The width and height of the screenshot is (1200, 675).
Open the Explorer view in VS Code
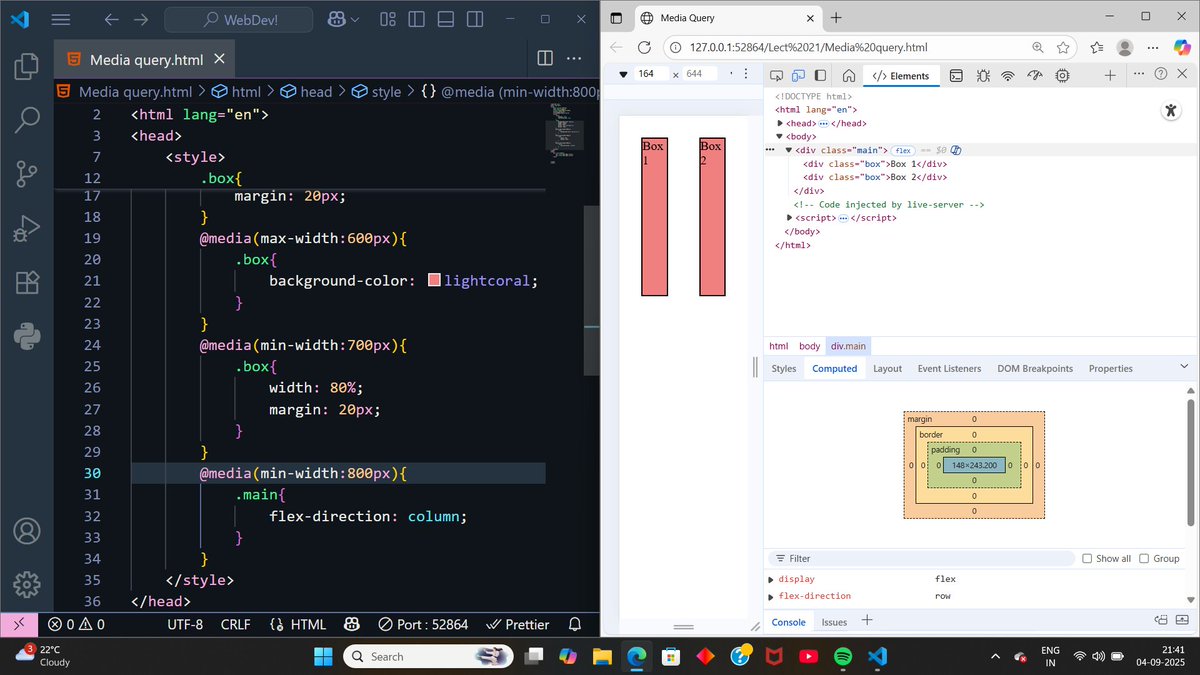tap(27, 67)
